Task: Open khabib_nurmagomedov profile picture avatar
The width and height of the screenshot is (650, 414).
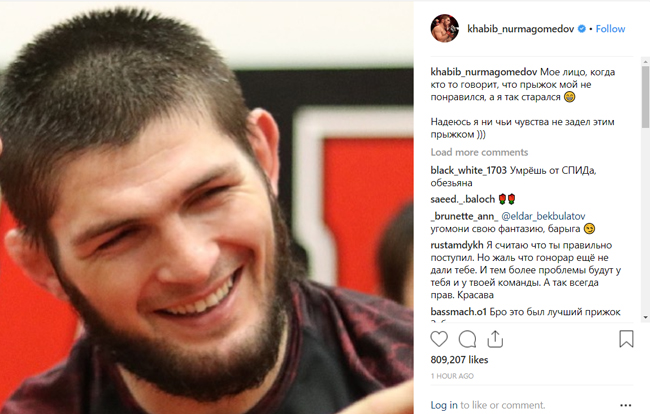Action: pos(445,28)
